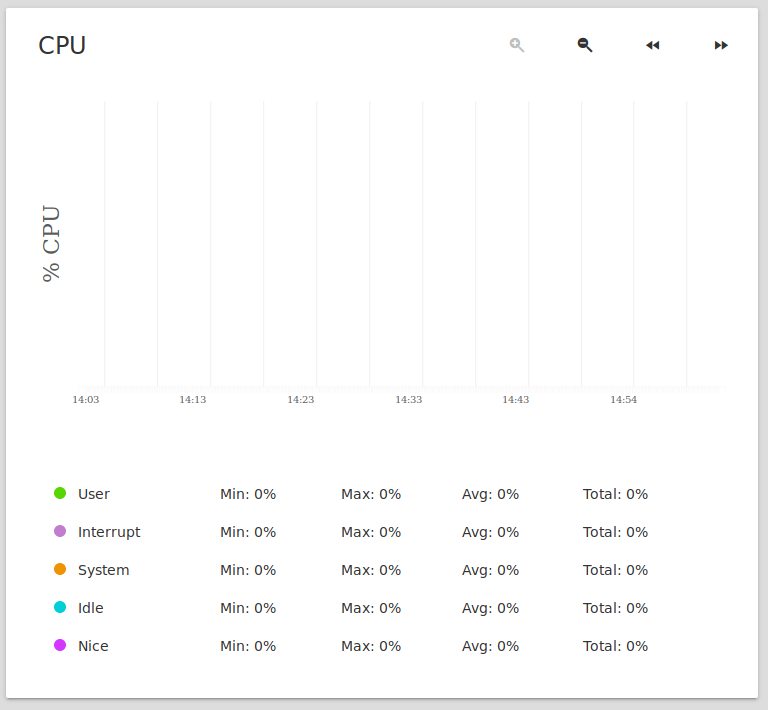The image size is (768, 710).
Task: Click the 14:33 time axis label
Action: click(x=408, y=400)
